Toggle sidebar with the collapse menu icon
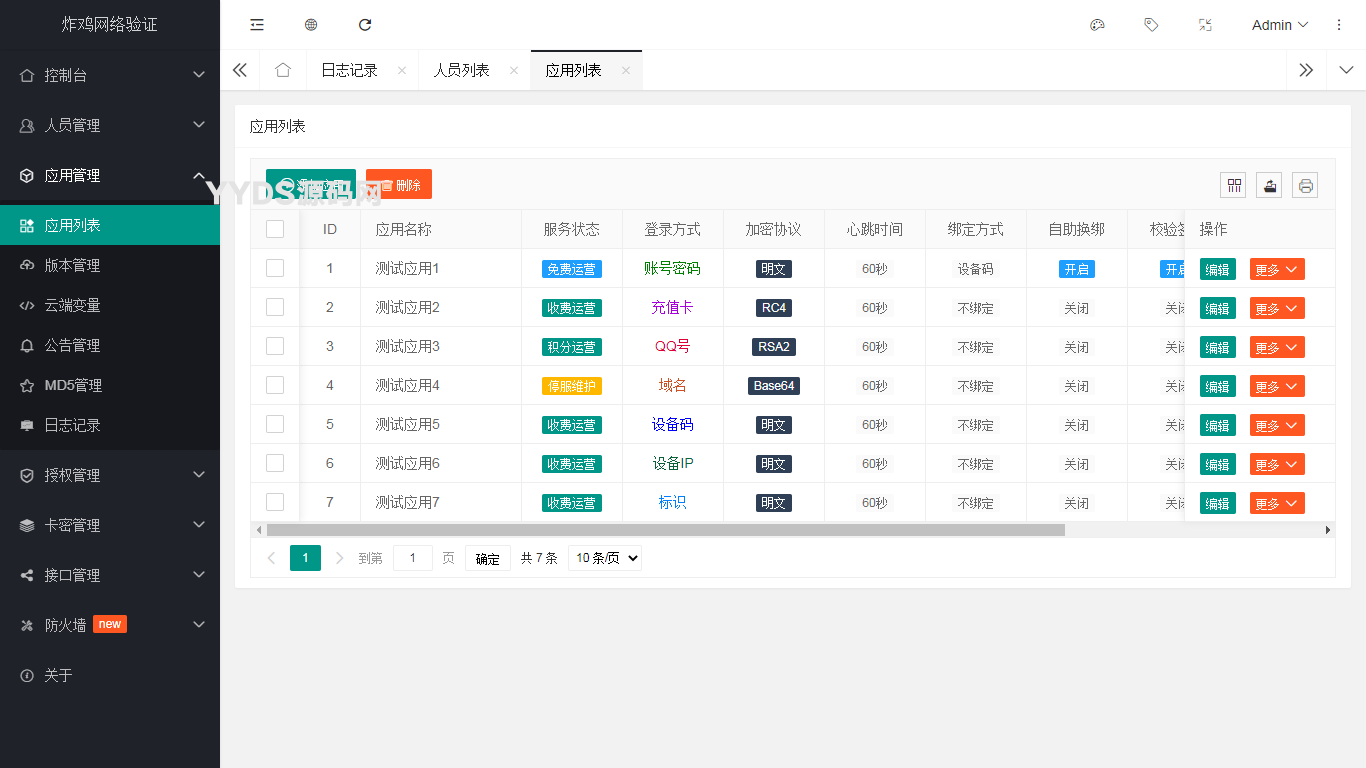 [x=257, y=25]
